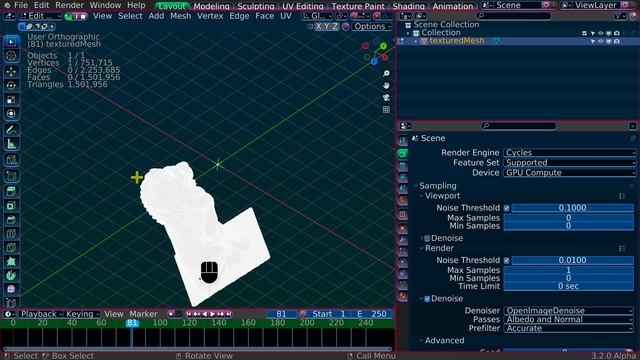Toggle auto keying record button
This screenshot has height=360, width=640.
(x=171, y=314)
